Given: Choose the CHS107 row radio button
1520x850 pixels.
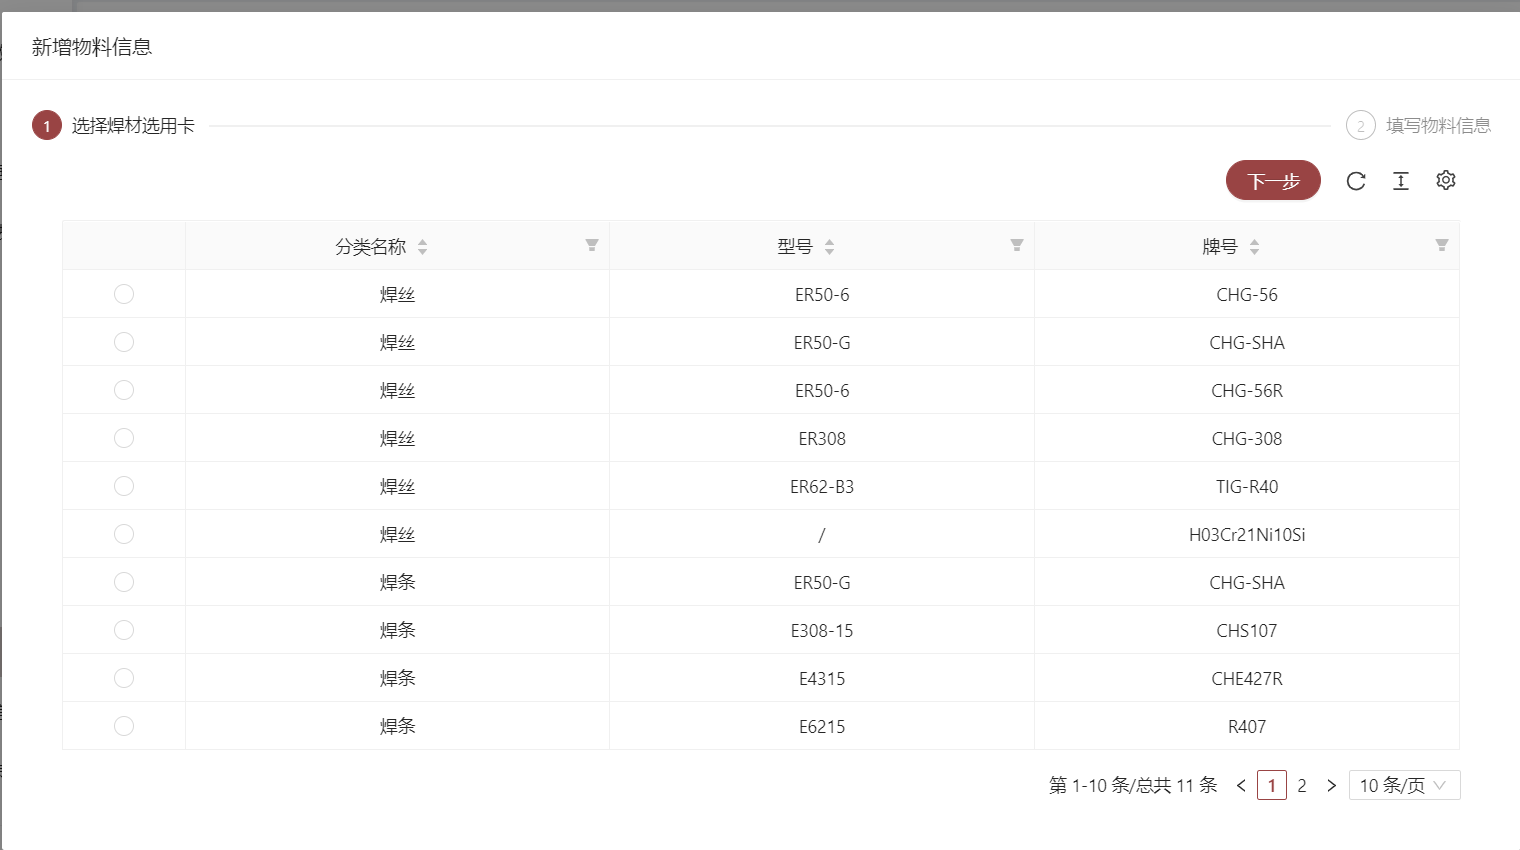Looking at the screenshot, I should [124, 630].
